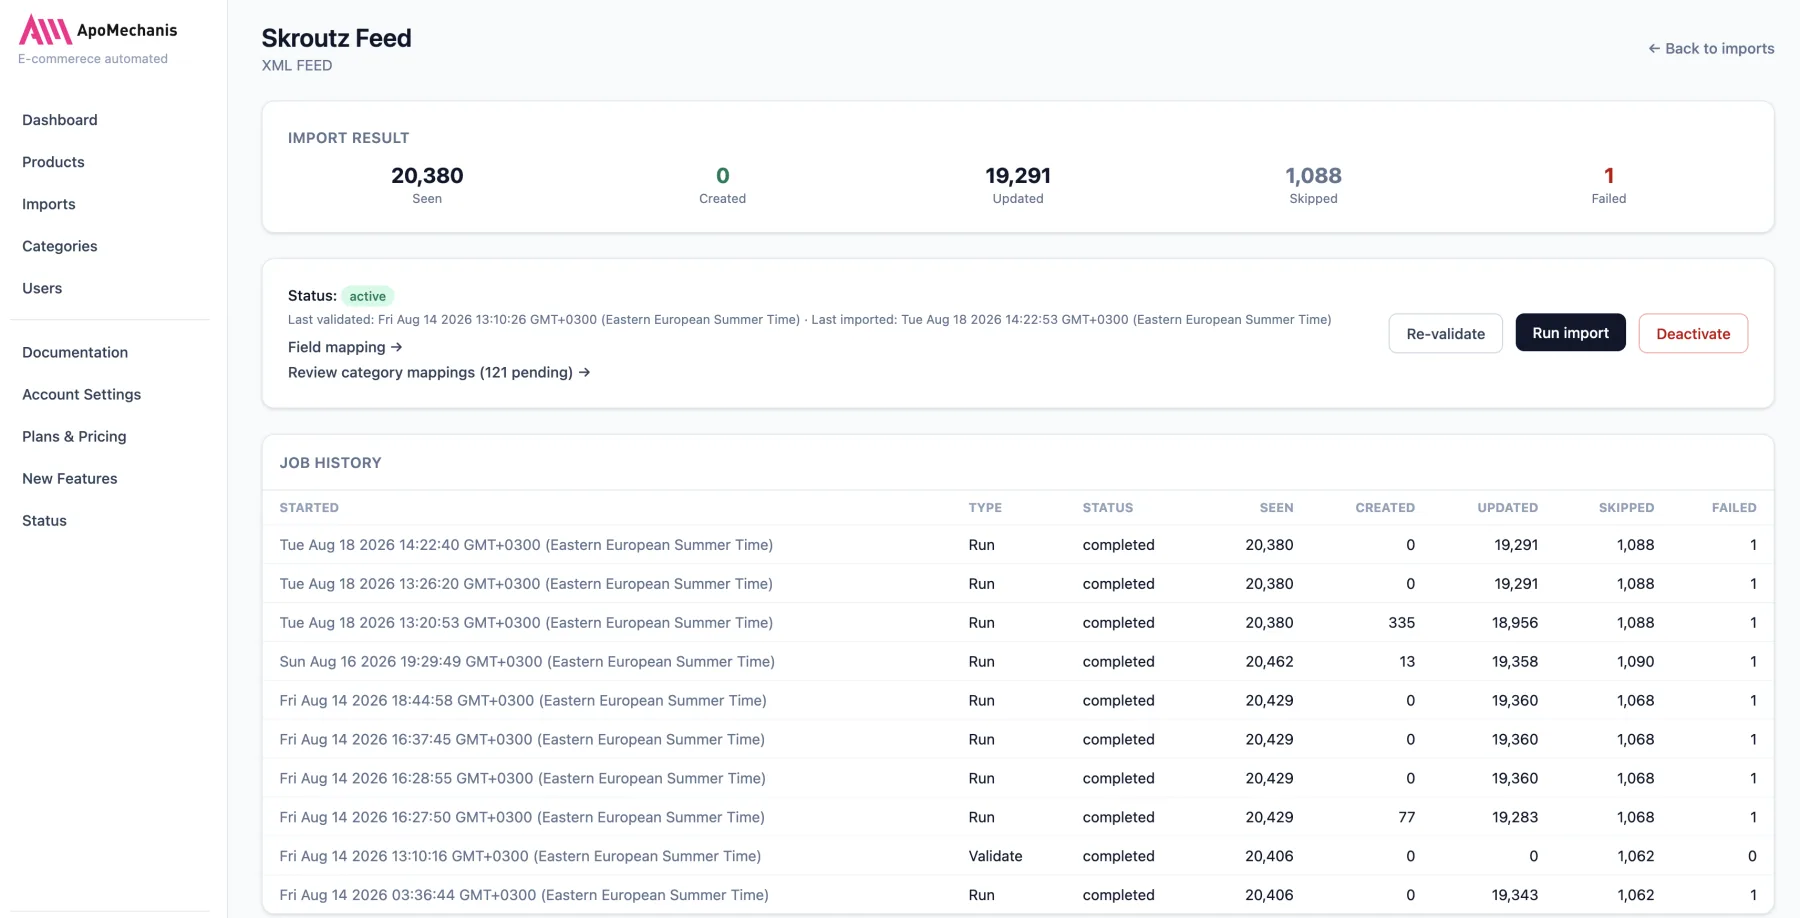Click the 18,956 updated value
1800x918 pixels.
point(1515,623)
